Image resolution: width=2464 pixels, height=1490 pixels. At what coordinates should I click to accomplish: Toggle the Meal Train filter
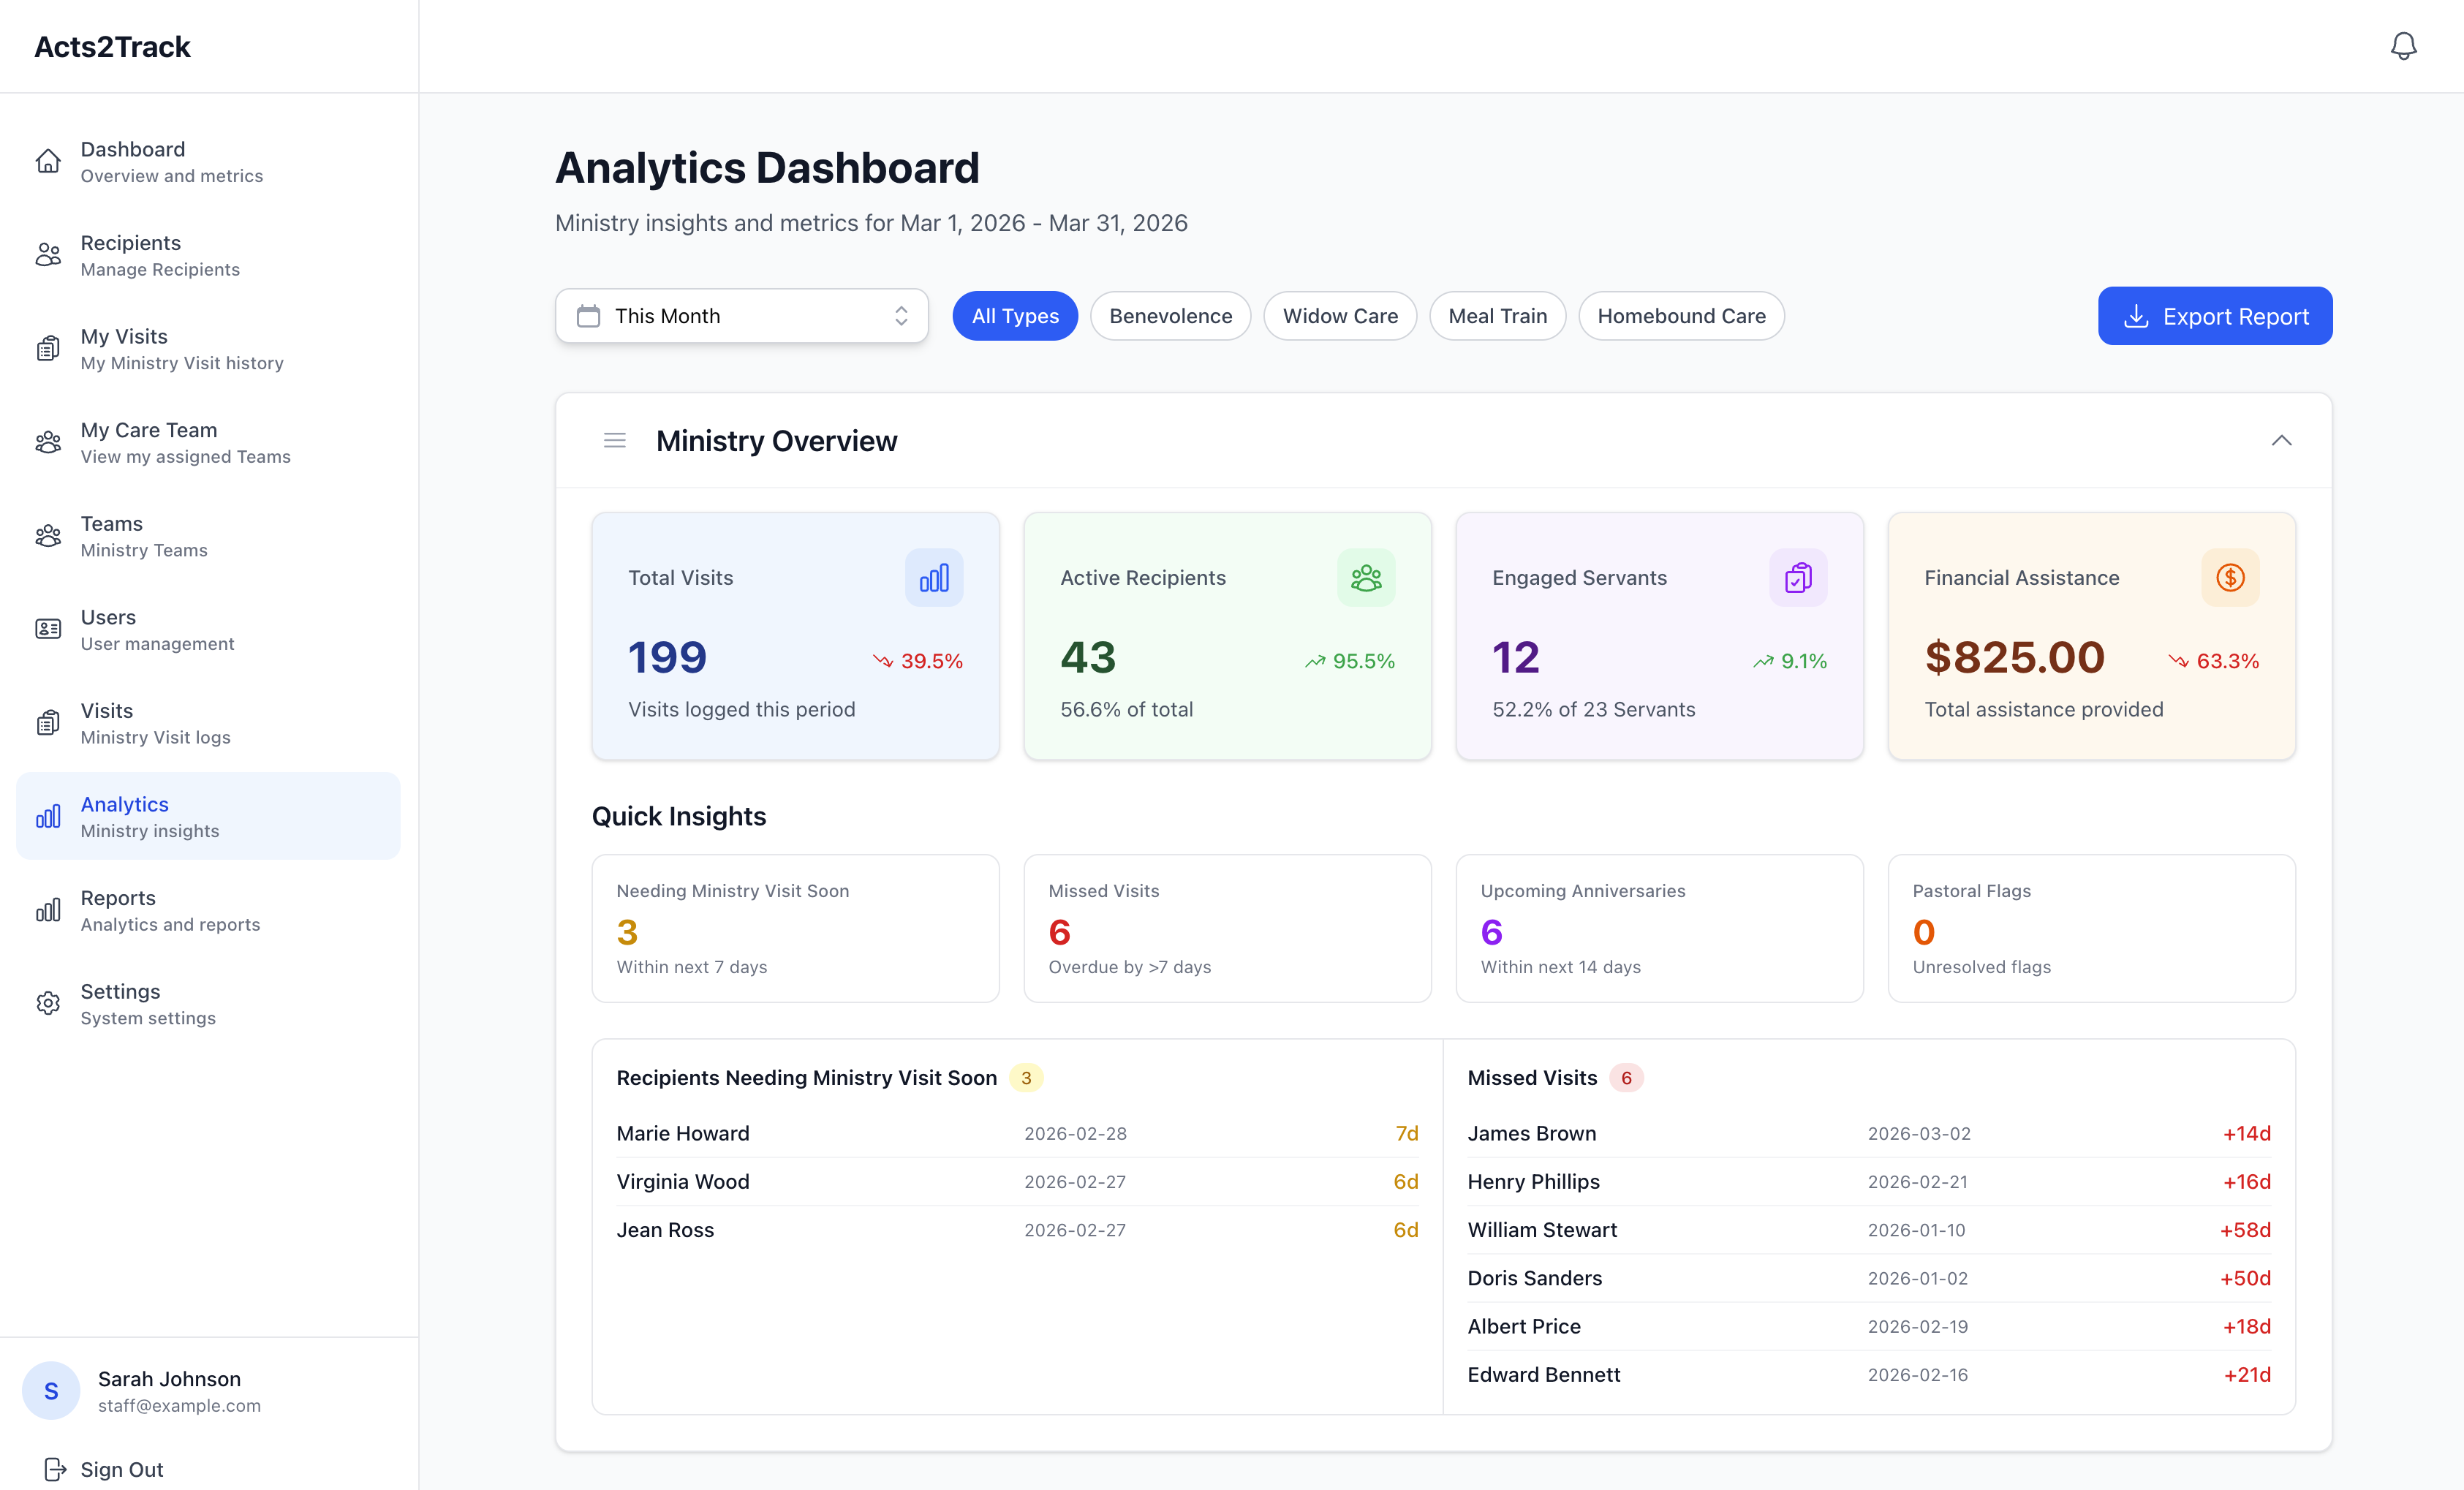[1497, 315]
